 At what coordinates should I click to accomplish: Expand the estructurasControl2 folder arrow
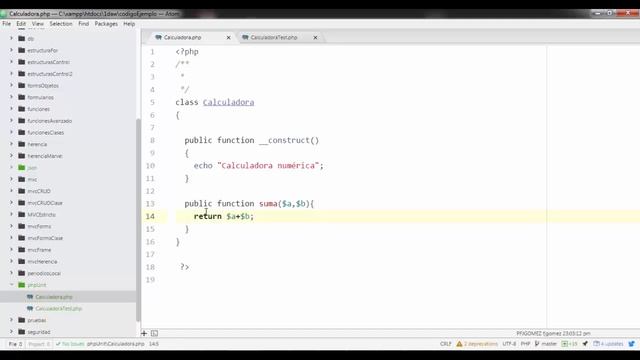(x=11, y=74)
